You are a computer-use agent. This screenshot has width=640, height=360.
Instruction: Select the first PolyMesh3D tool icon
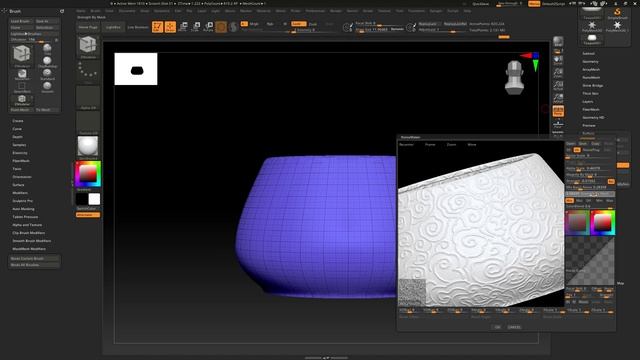tap(592, 27)
